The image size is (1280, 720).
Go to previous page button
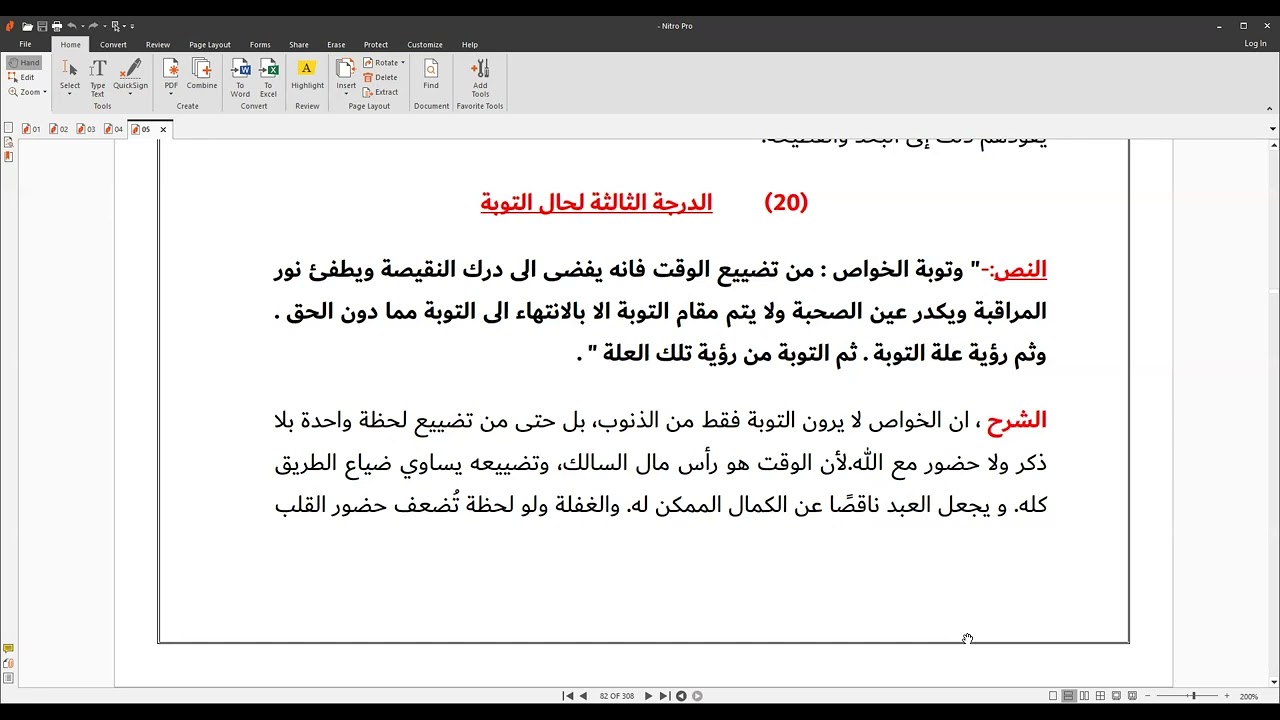click(x=584, y=696)
